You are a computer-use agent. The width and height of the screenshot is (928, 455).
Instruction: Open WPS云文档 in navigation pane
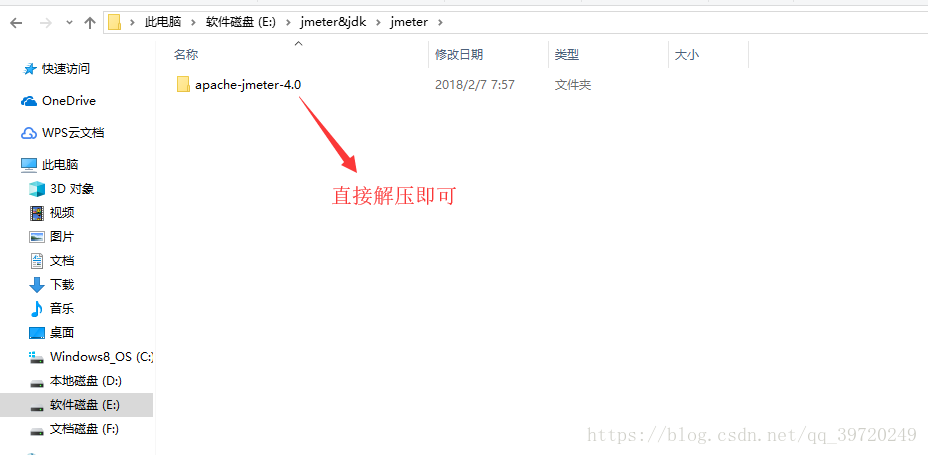pos(63,133)
